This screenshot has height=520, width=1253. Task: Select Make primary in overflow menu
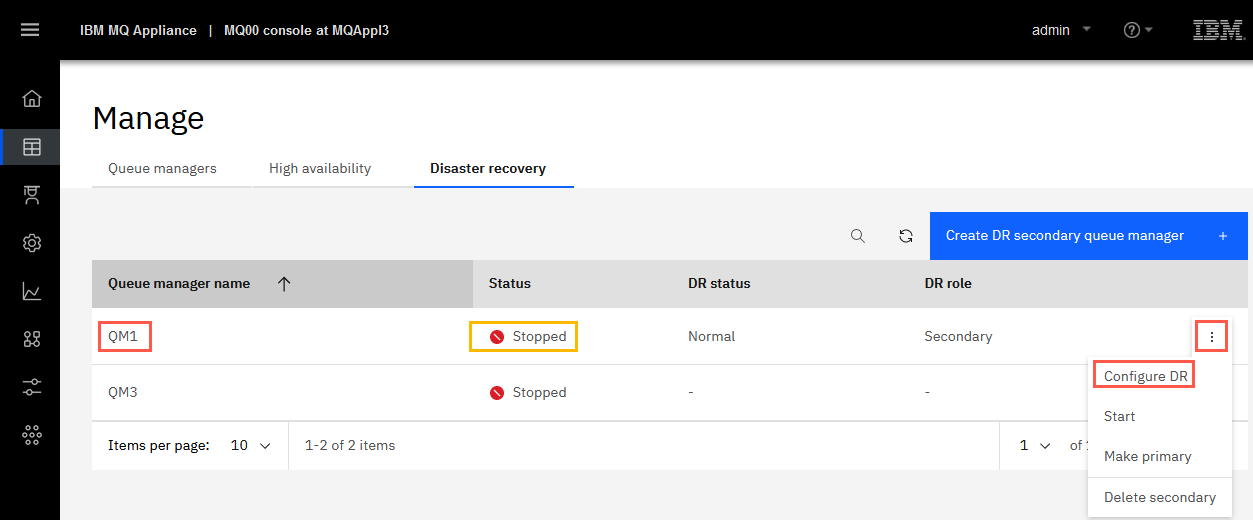click(1148, 456)
